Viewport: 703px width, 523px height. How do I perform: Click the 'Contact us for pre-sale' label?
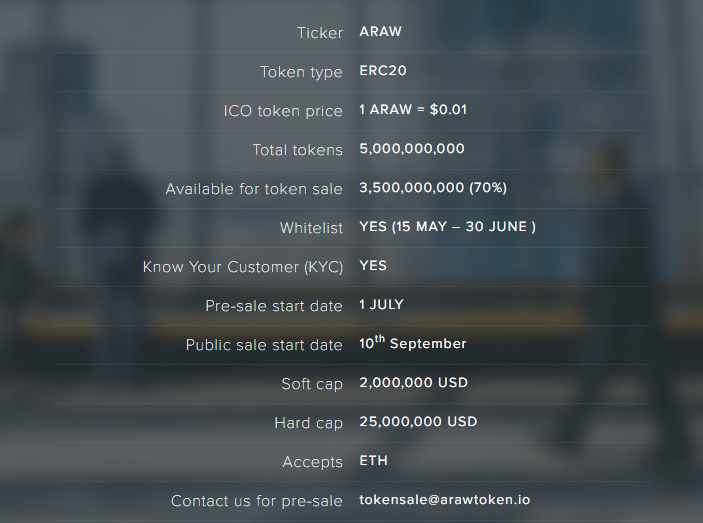(257, 501)
